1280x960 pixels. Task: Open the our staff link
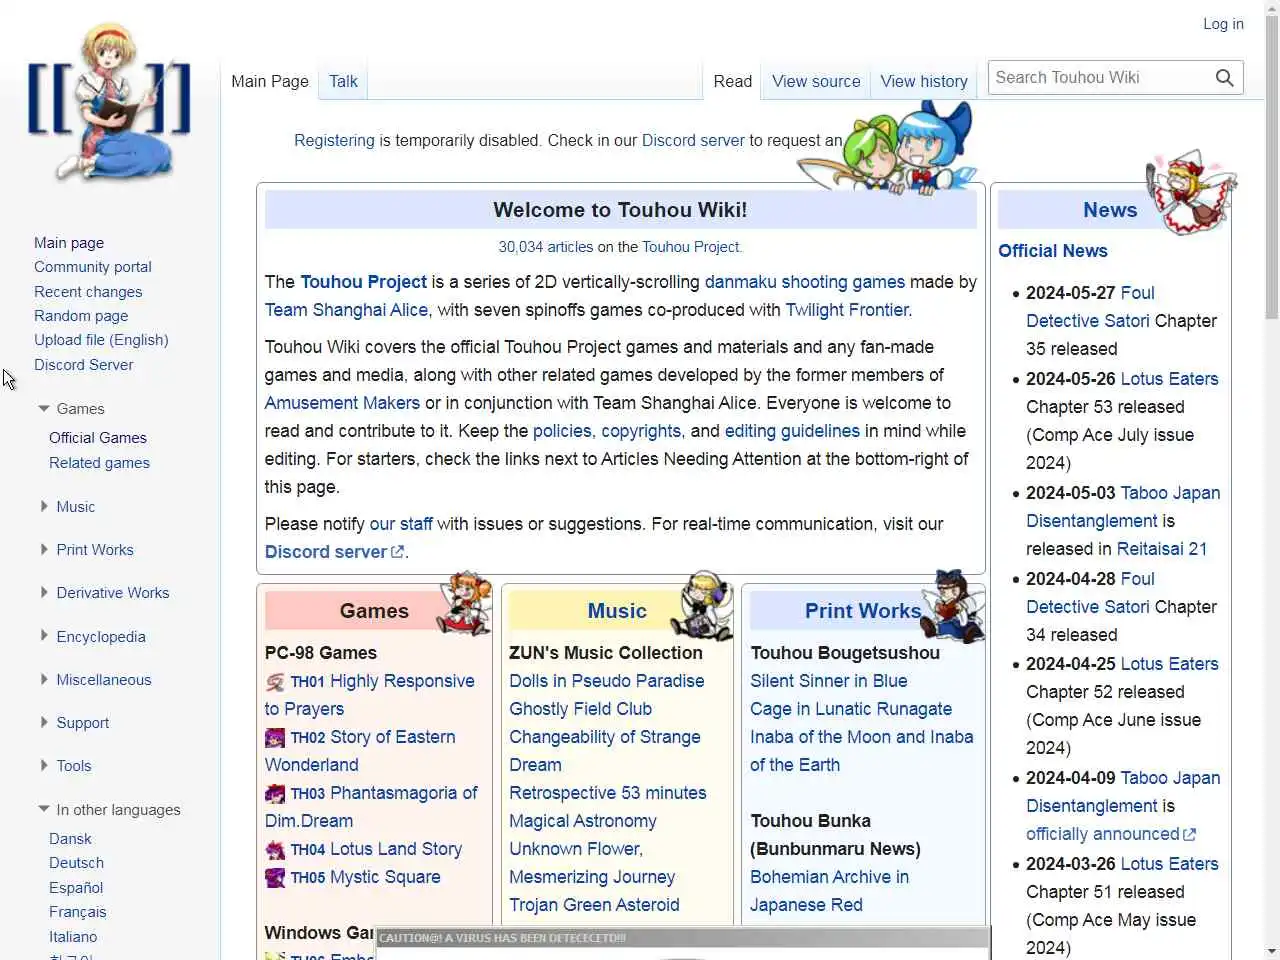point(401,524)
